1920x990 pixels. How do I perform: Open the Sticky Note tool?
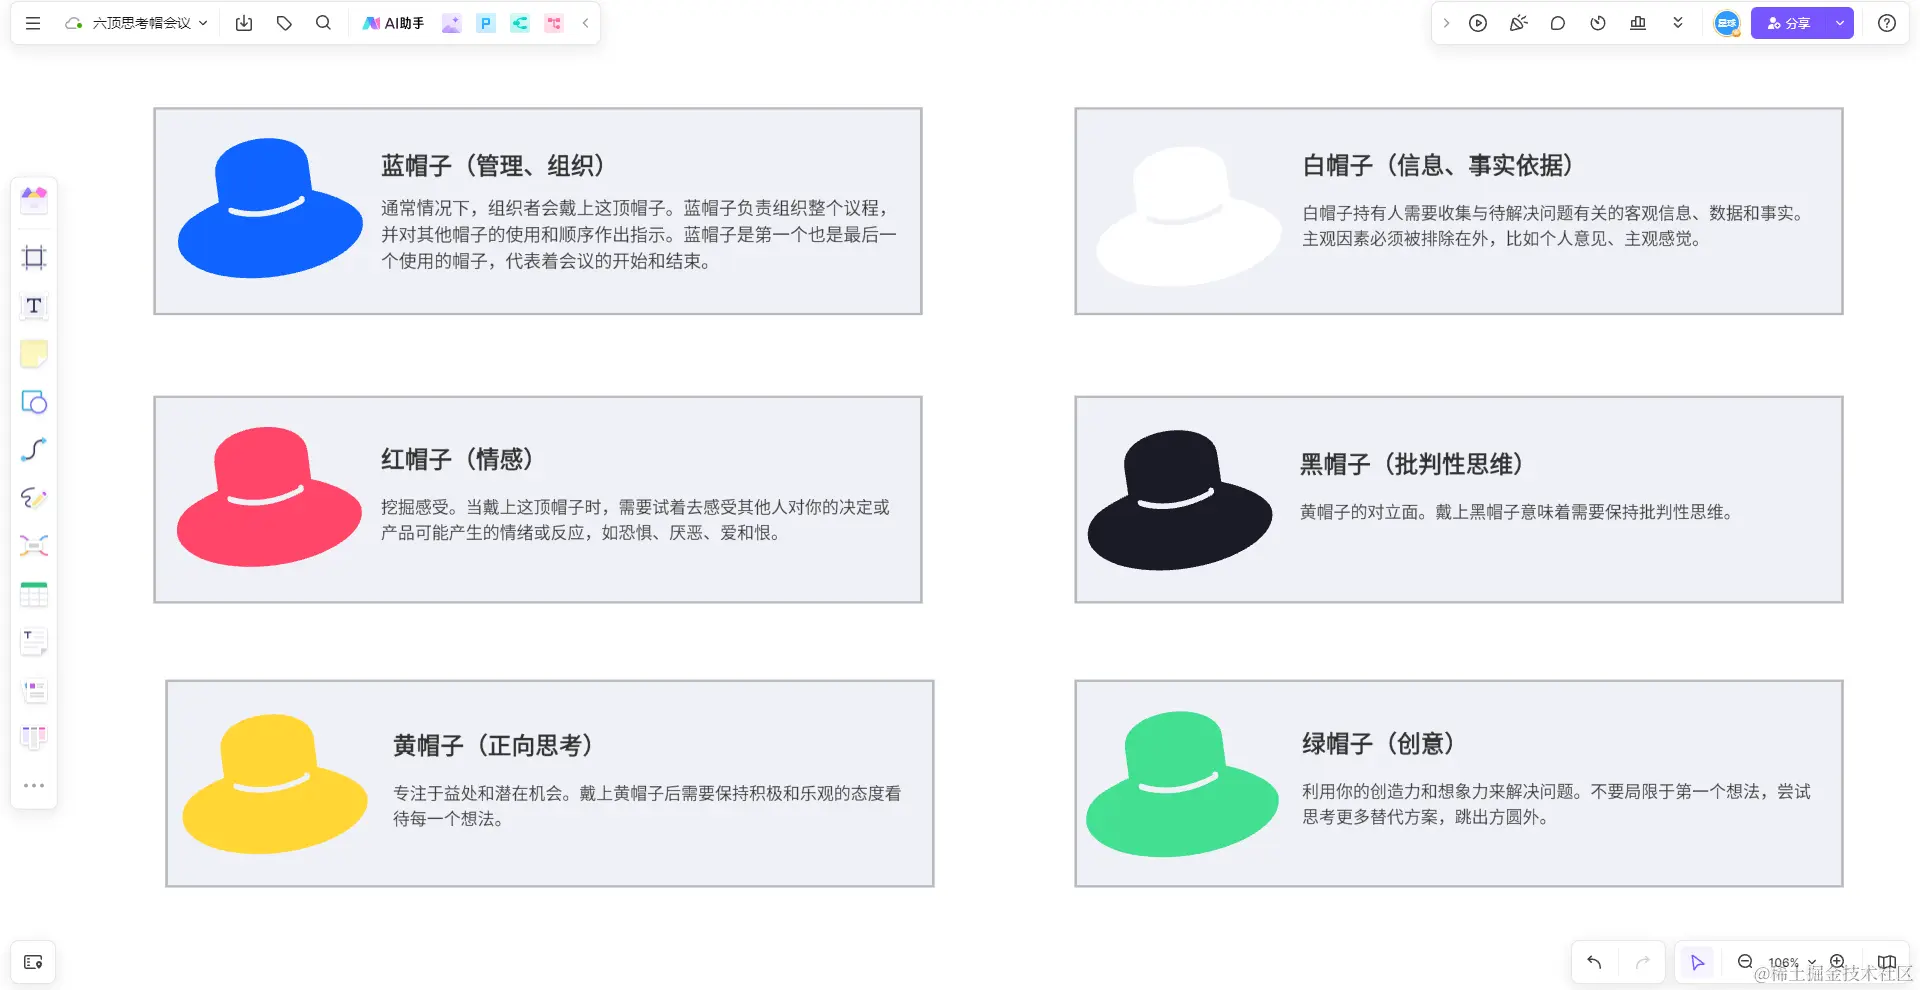[x=33, y=353]
